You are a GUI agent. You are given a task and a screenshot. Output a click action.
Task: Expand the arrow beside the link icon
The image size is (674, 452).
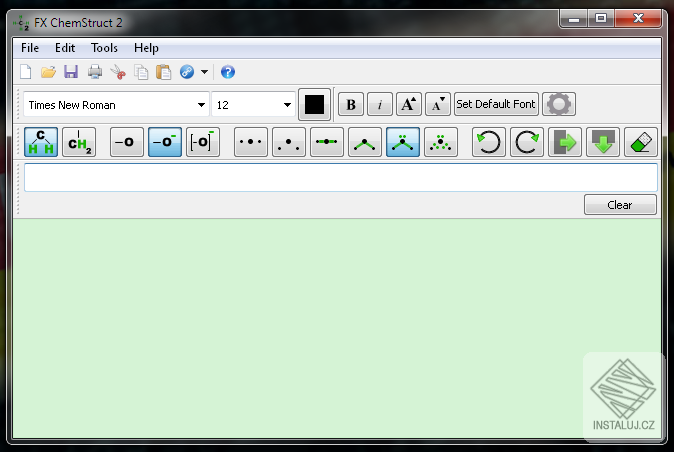(x=204, y=72)
